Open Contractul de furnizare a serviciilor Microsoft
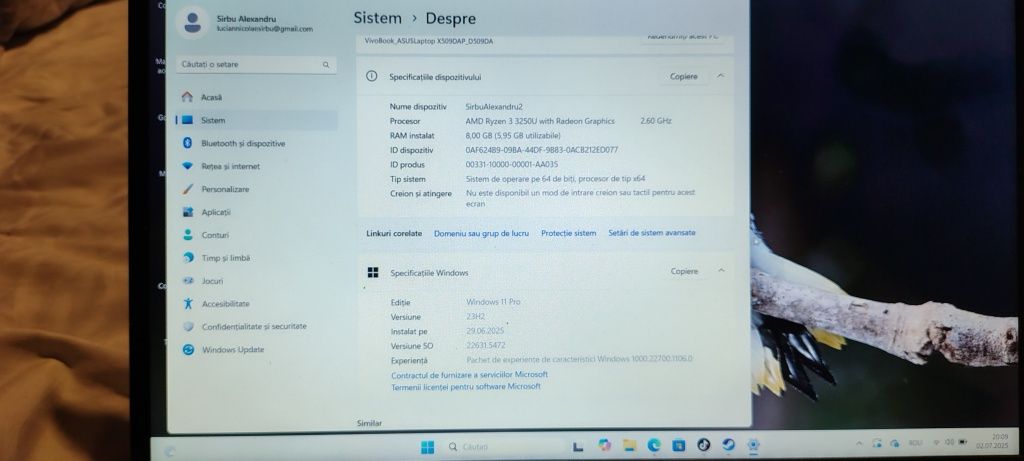 [469, 375]
